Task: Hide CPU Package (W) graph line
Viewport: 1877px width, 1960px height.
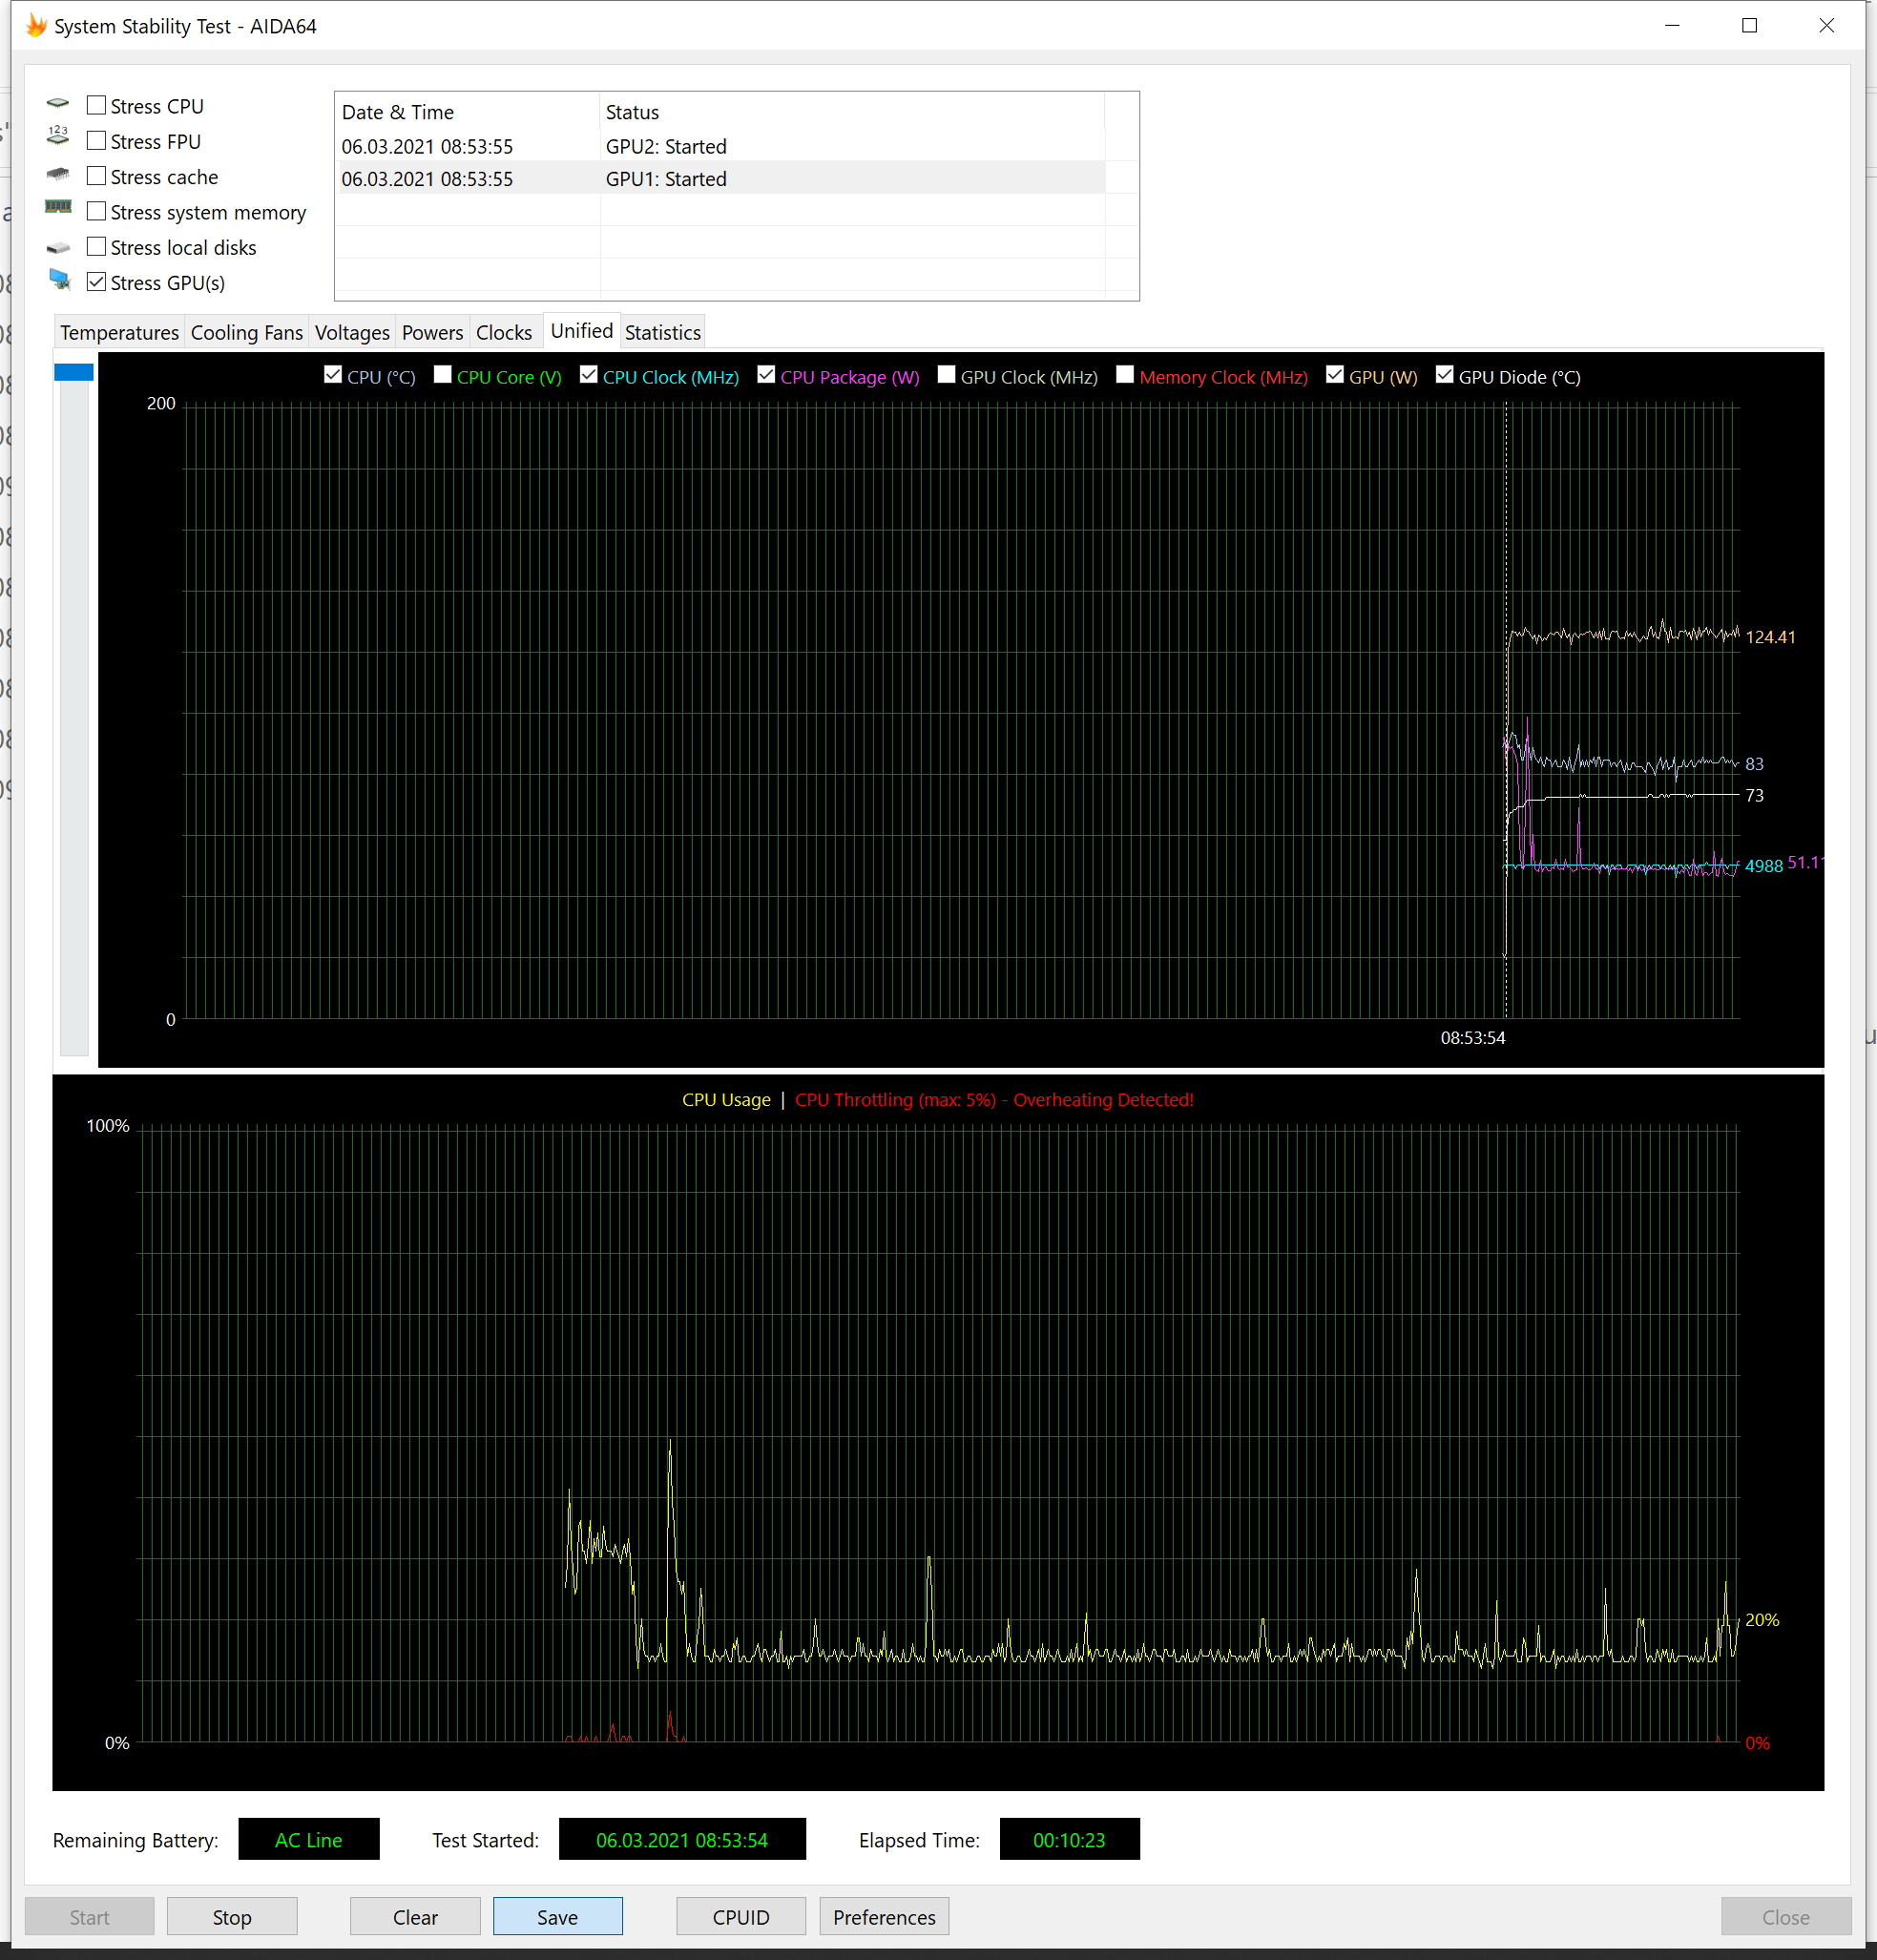Action: point(766,375)
